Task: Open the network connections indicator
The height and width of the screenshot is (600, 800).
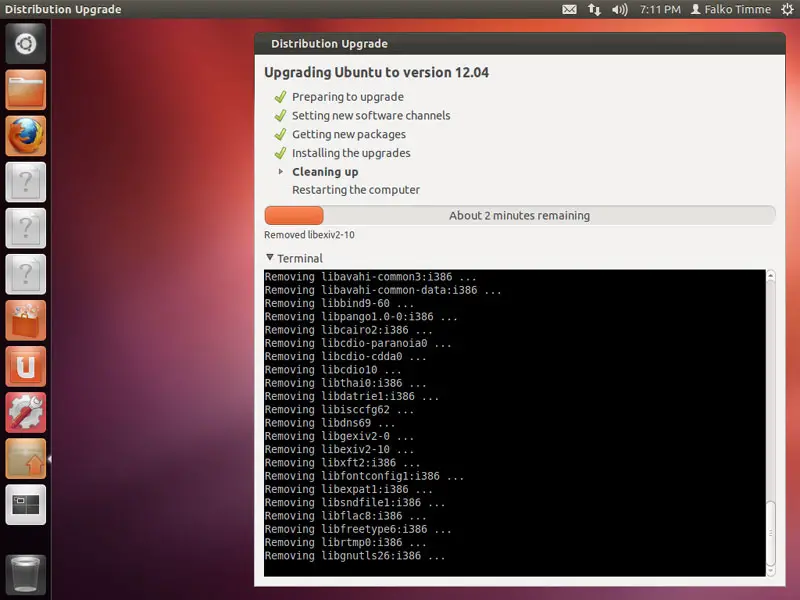Action: pos(594,9)
